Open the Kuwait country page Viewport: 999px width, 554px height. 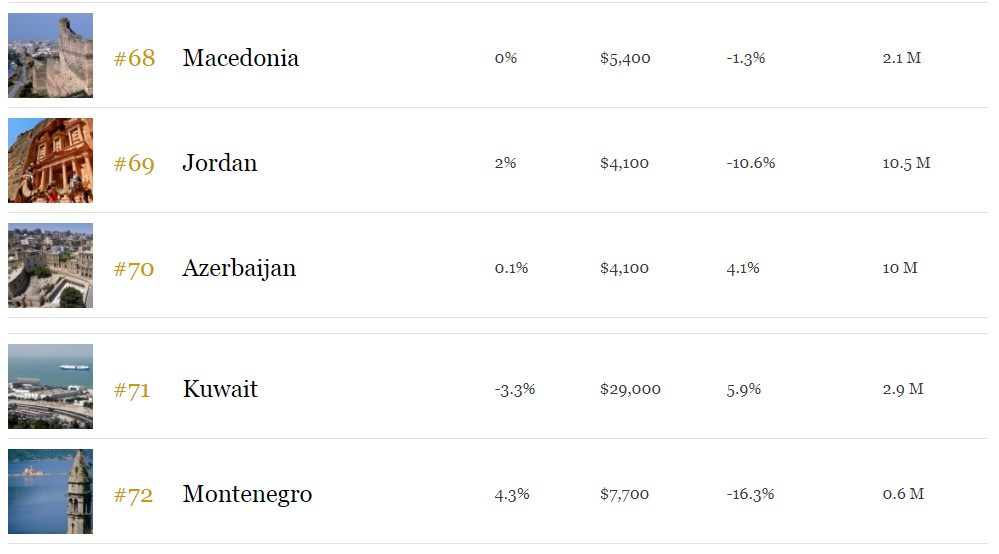point(220,389)
